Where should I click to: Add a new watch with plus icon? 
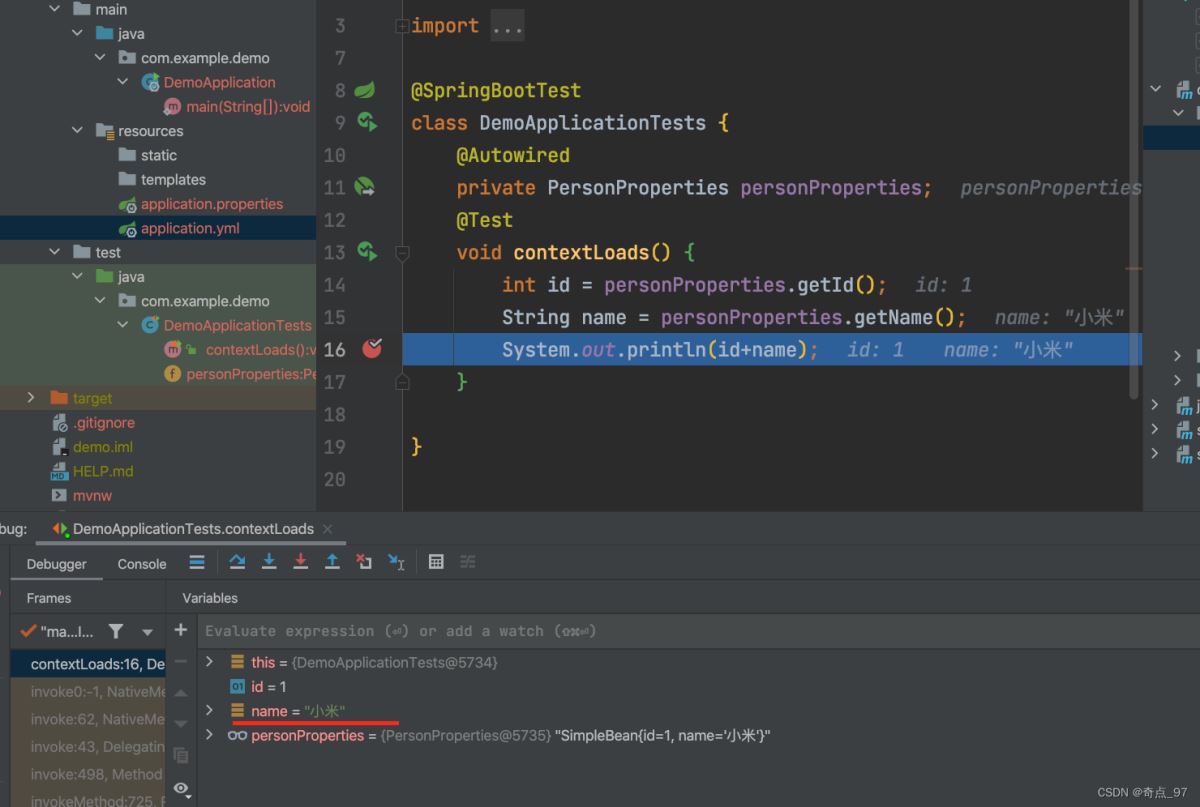[x=181, y=630]
